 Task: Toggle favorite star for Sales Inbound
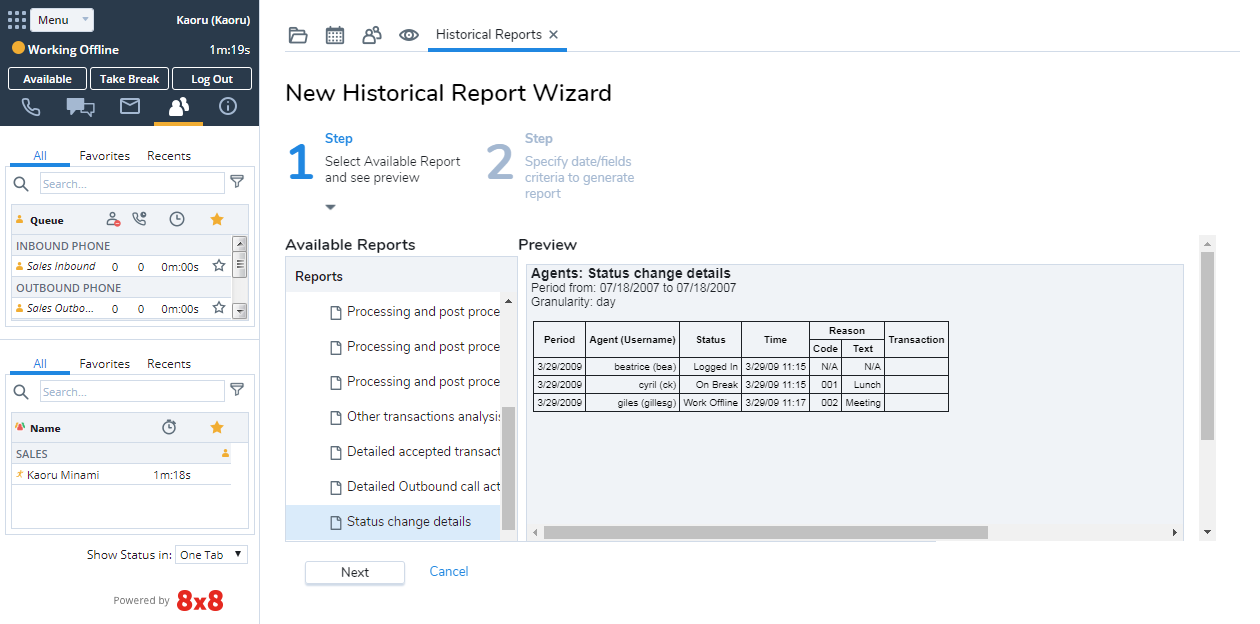[x=218, y=266]
